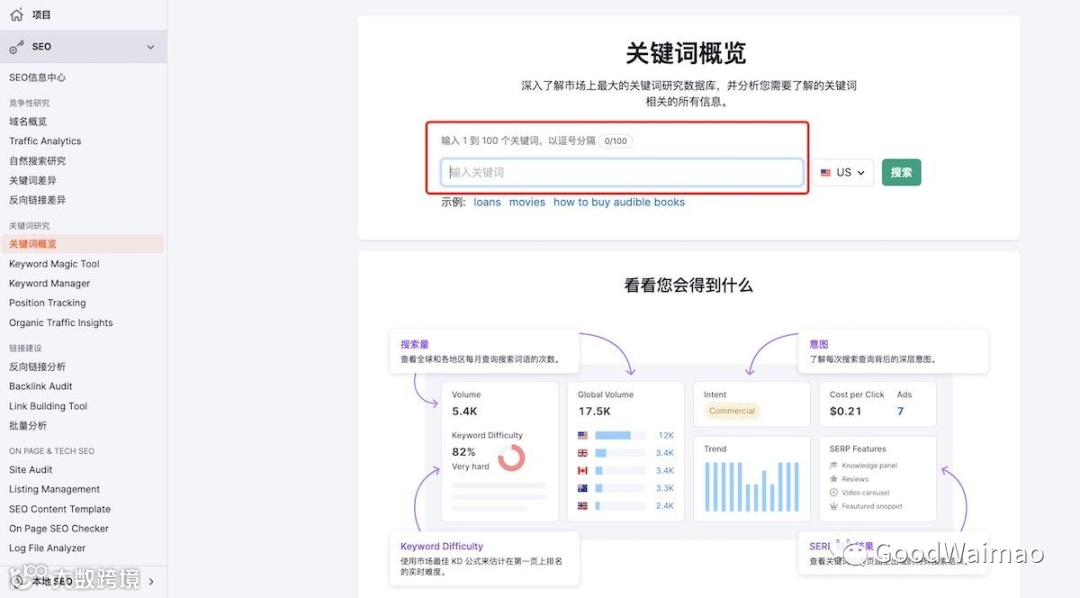1080x598 pixels.
Task: Click the US flag icon in country selector
Action: pyautogui.click(x=825, y=173)
